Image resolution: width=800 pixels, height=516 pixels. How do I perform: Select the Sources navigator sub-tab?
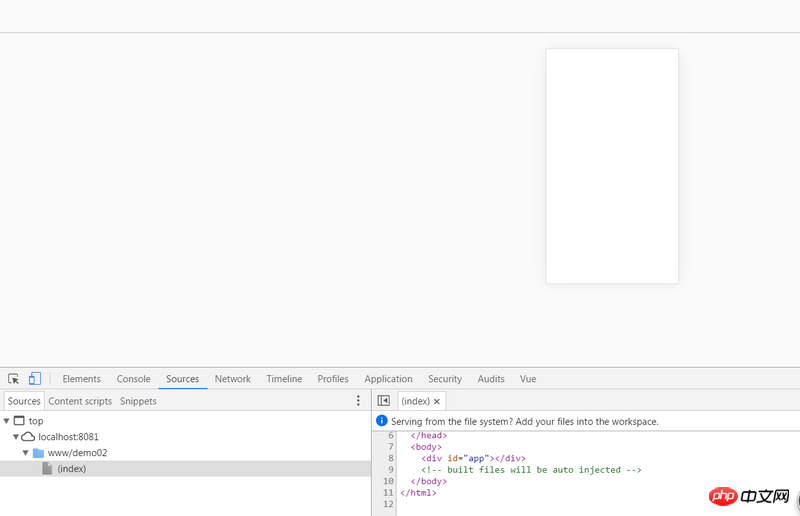click(x=24, y=401)
